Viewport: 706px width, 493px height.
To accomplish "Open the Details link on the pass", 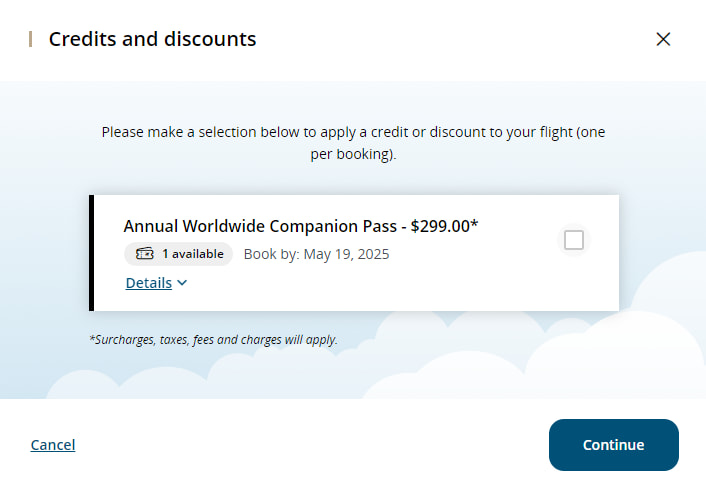I will tap(149, 283).
